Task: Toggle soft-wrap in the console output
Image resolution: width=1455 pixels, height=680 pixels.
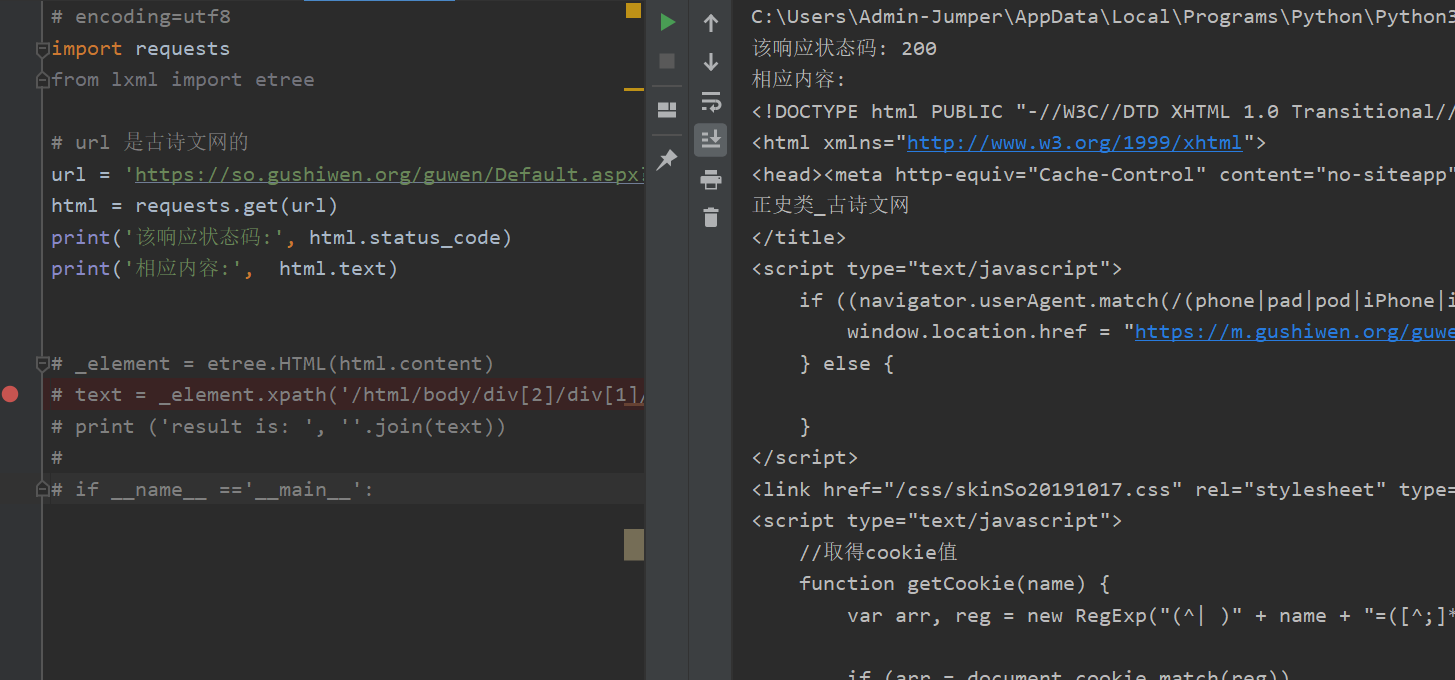Action: coord(711,101)
